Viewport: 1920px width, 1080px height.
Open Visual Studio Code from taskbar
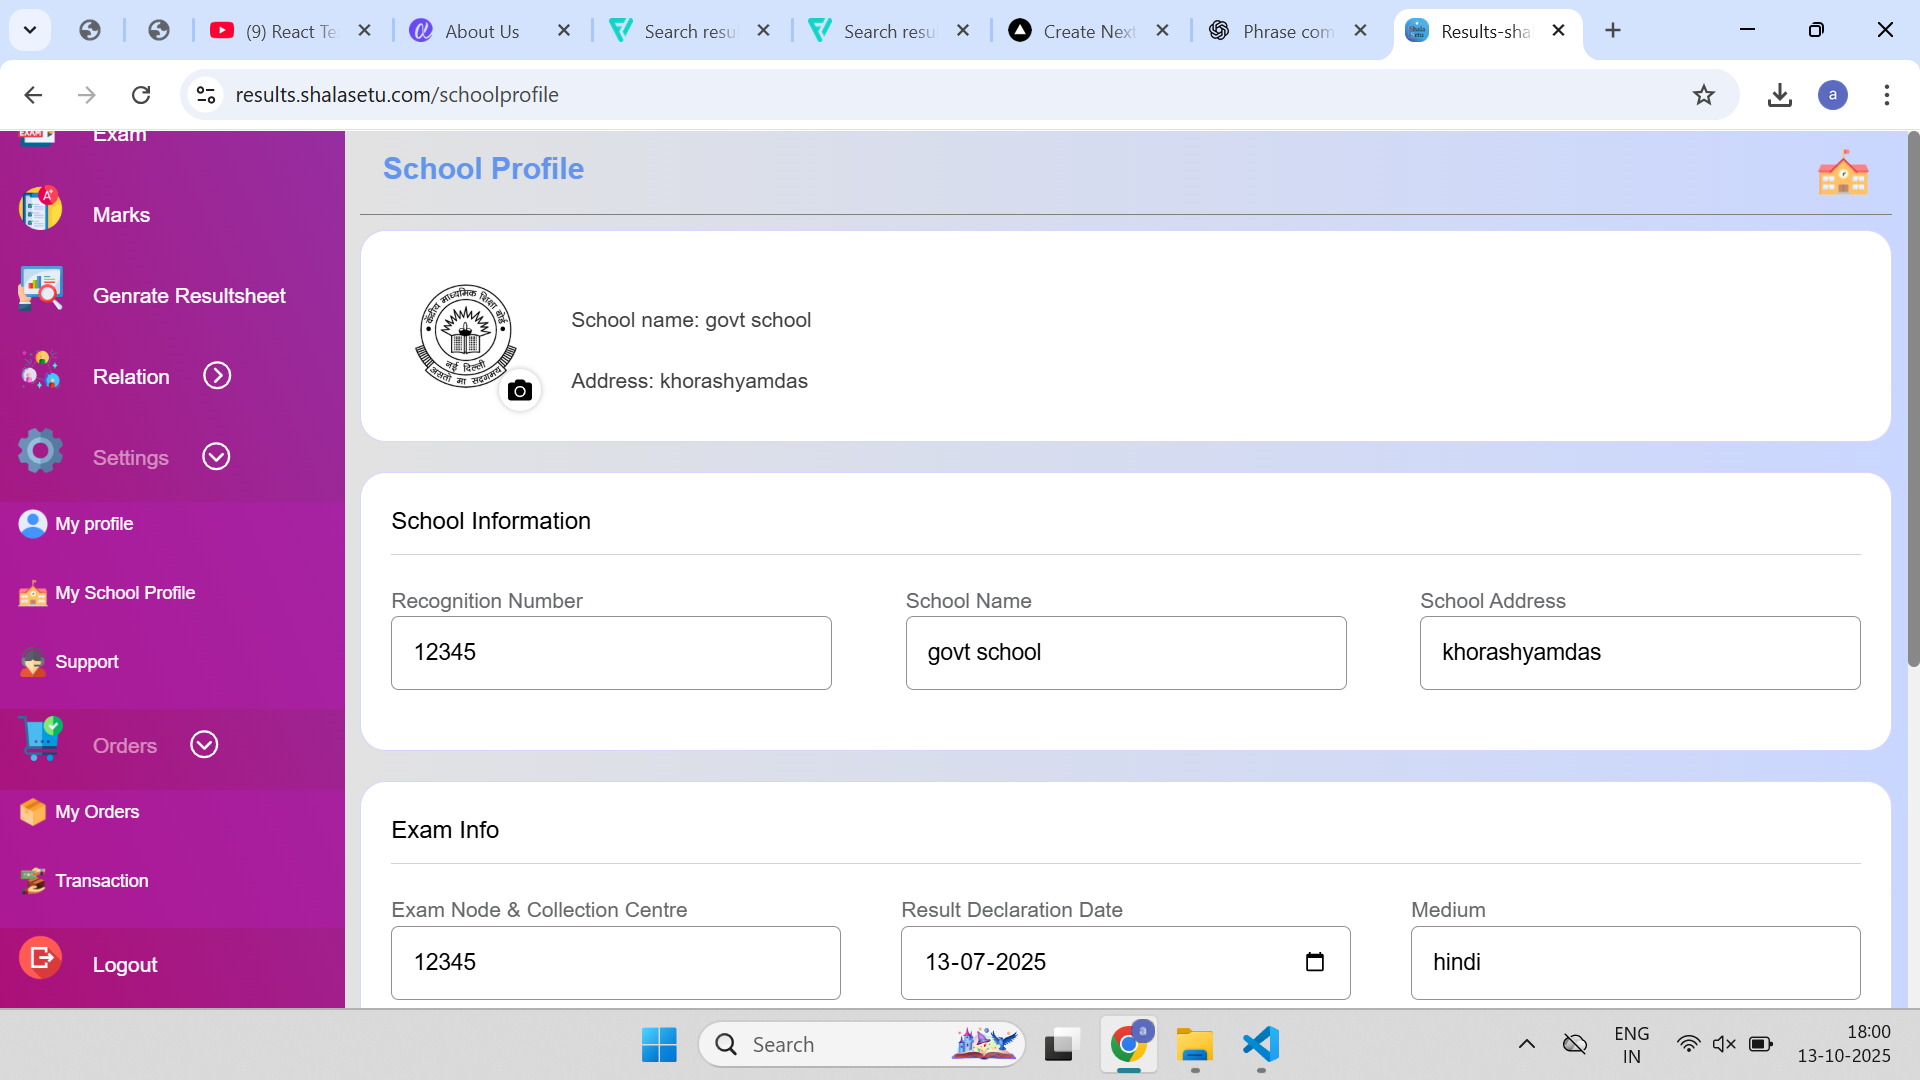[x=1260, y=1045]
